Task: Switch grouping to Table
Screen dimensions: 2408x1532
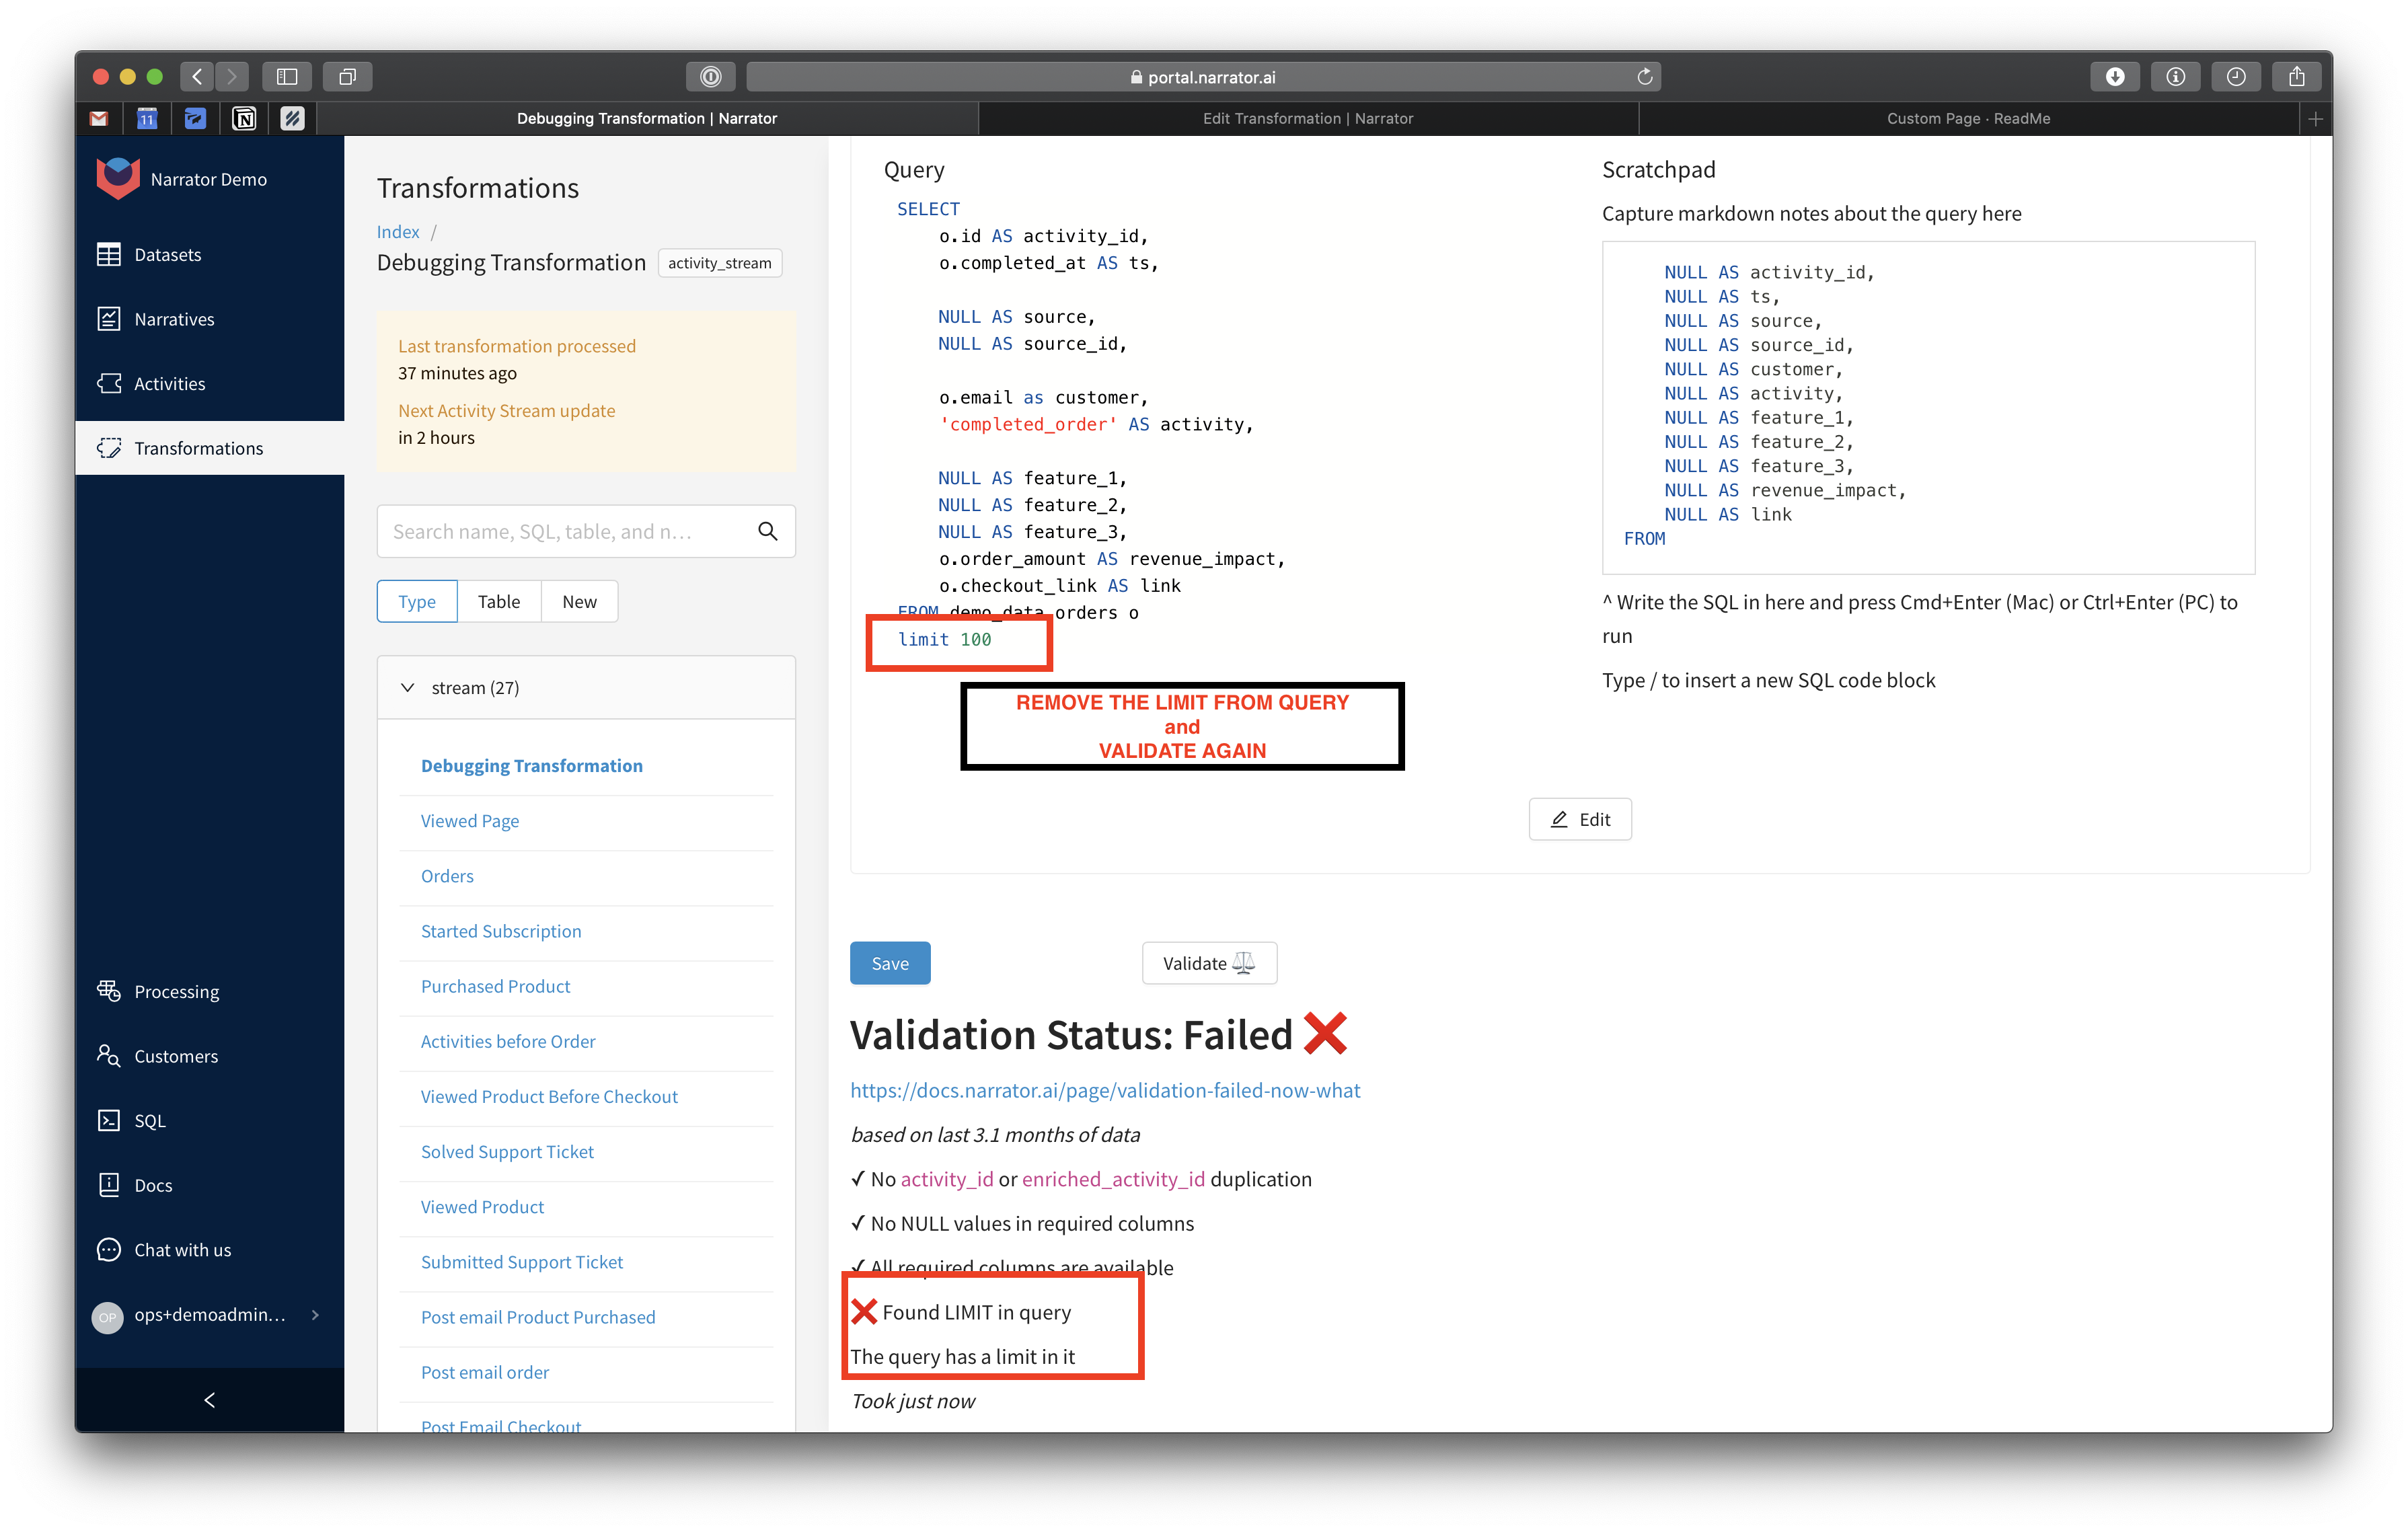Action: click(498, 601)
